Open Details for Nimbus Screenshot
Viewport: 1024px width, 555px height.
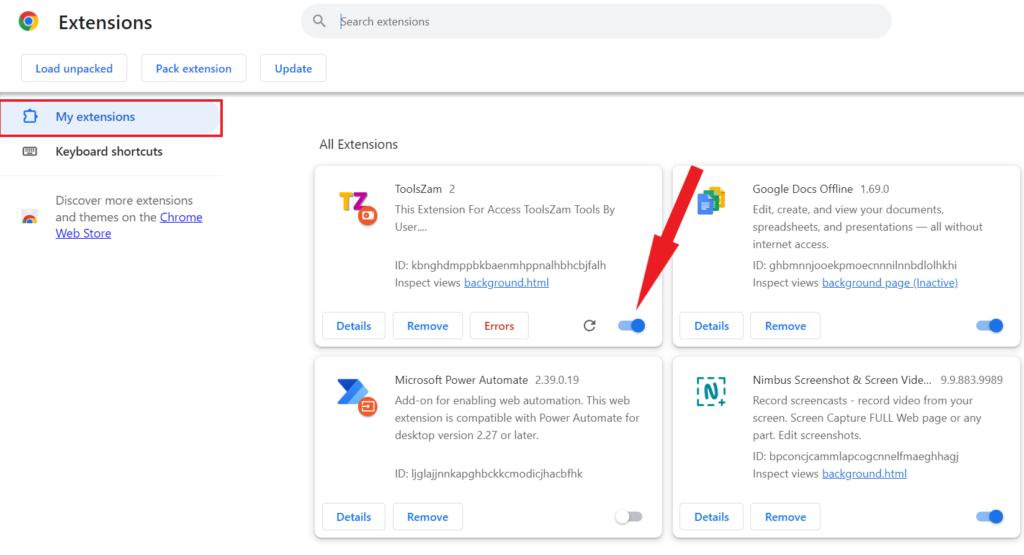click(711, 516)
